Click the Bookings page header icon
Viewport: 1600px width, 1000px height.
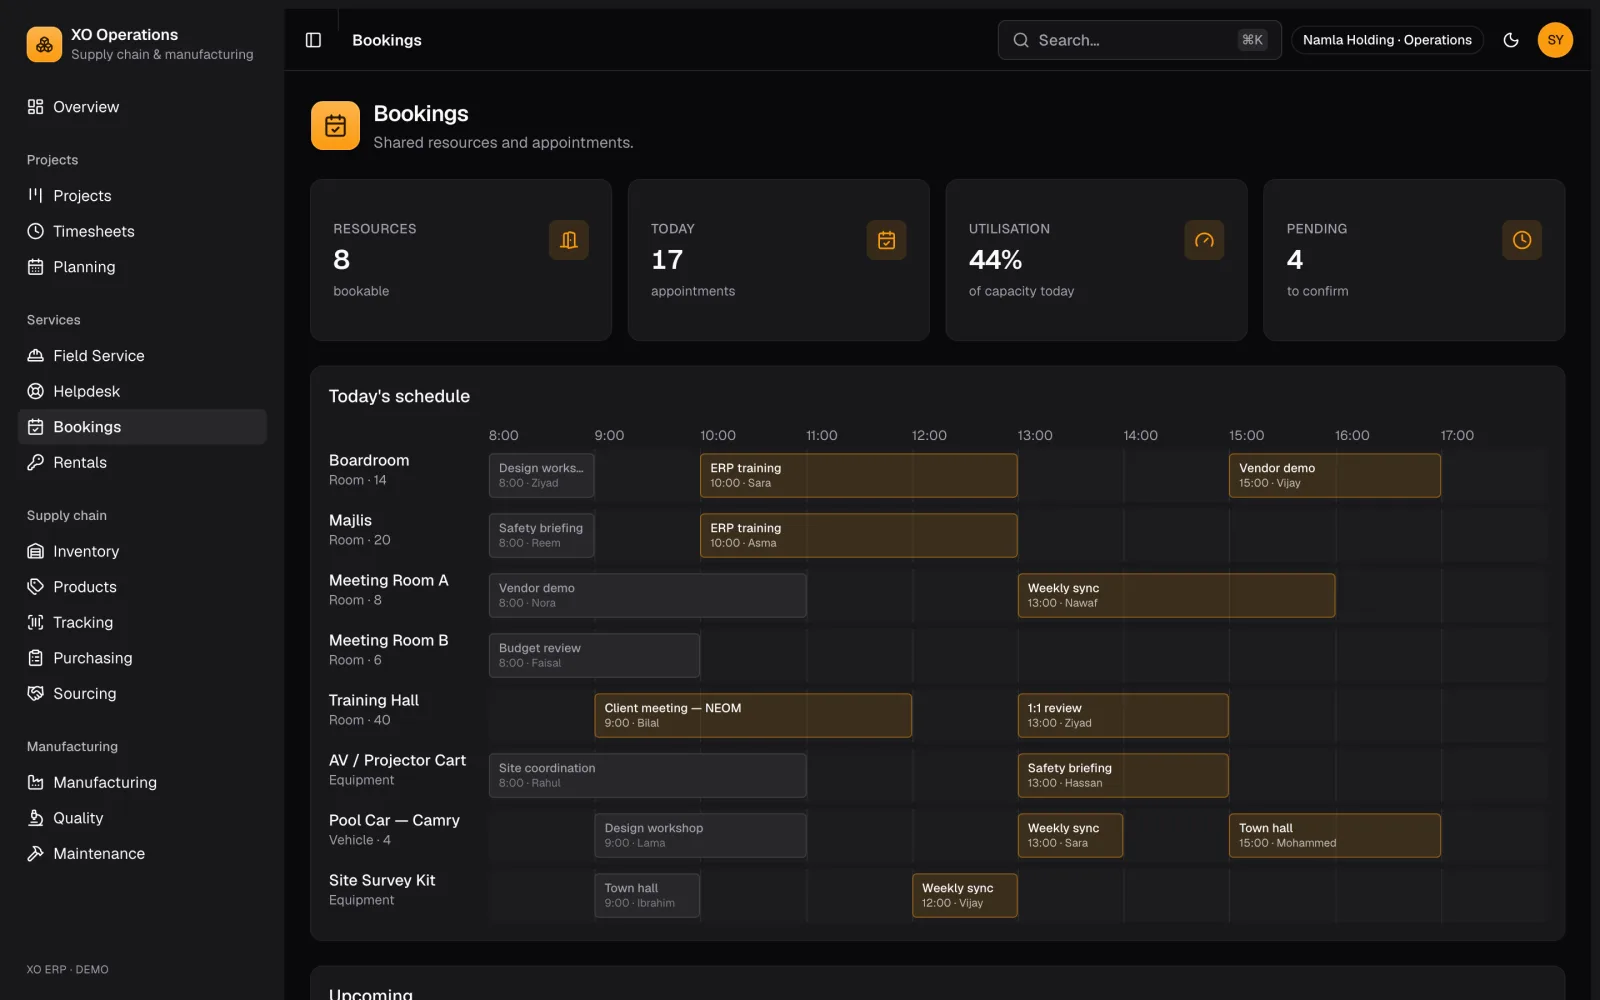pos(335,126)
